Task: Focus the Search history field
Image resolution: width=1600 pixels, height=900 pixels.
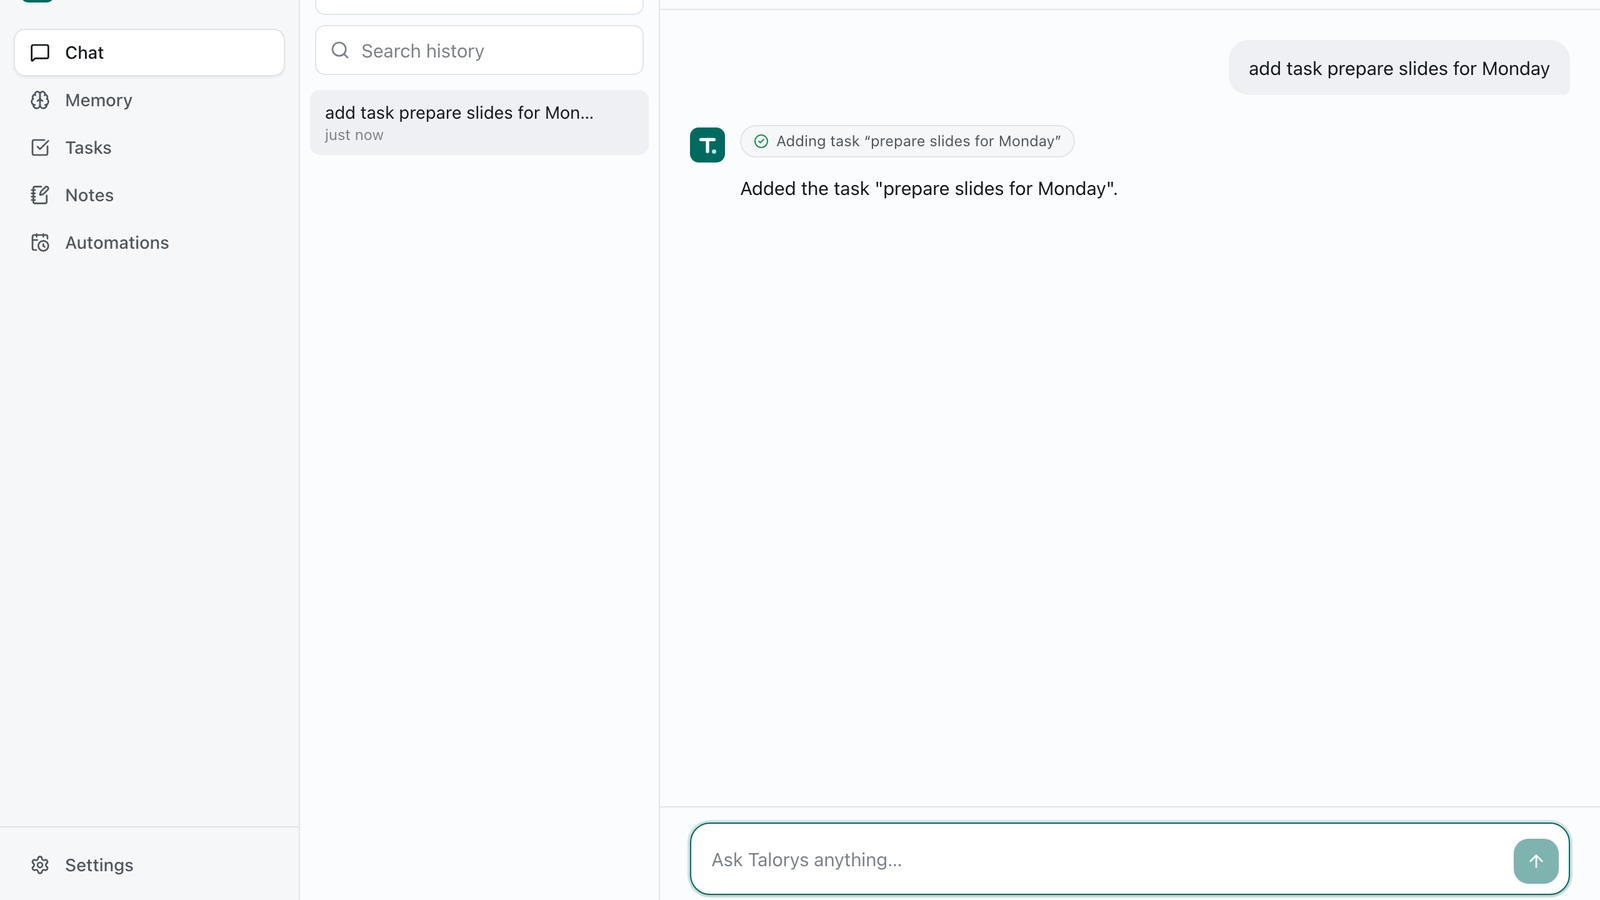Action: tap(479, 50)
